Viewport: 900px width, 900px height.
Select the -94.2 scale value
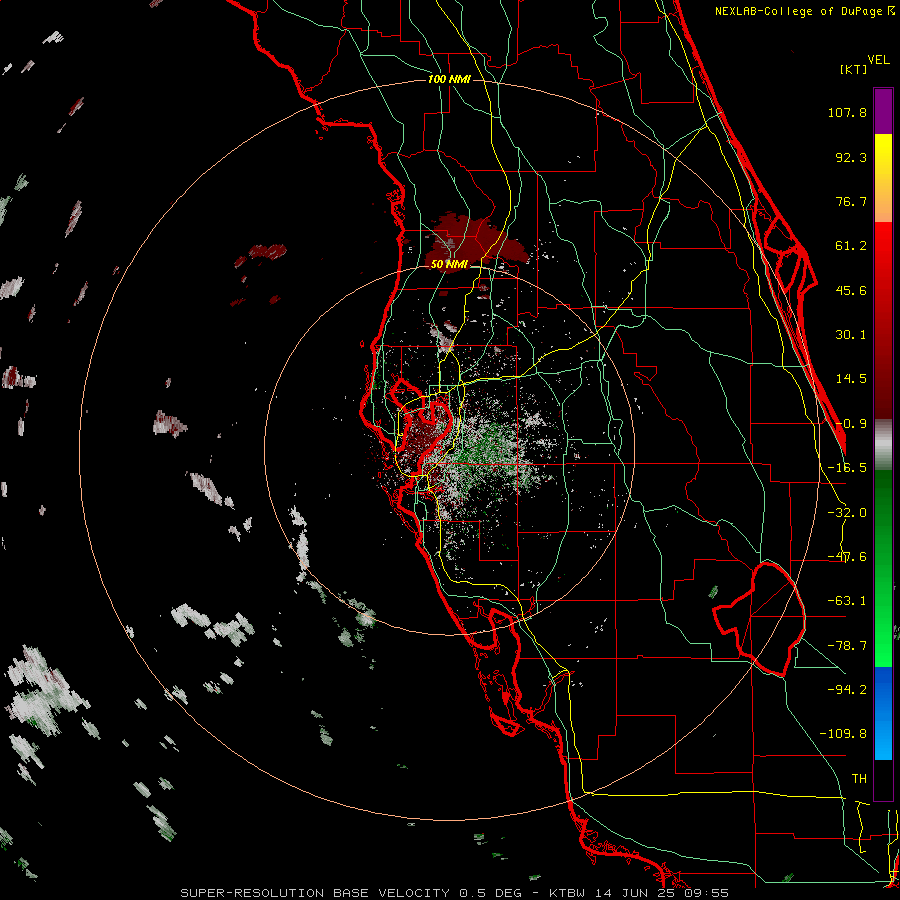click(847, 689)
